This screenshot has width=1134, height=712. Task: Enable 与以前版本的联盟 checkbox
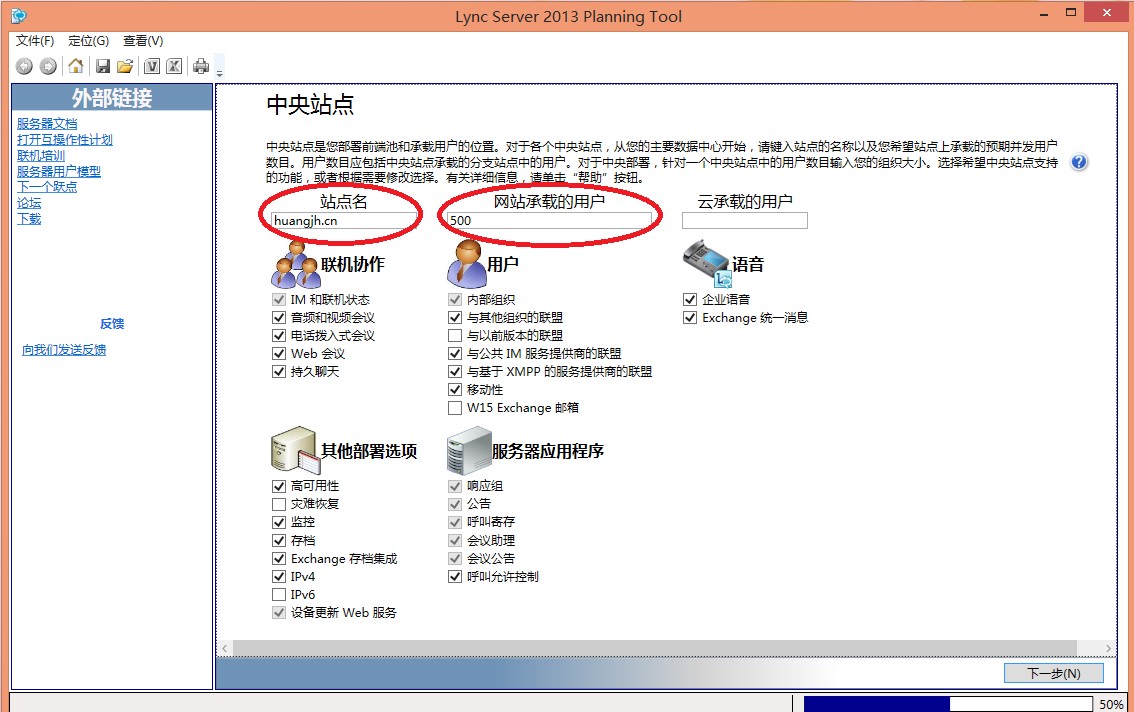coord(455,336)
